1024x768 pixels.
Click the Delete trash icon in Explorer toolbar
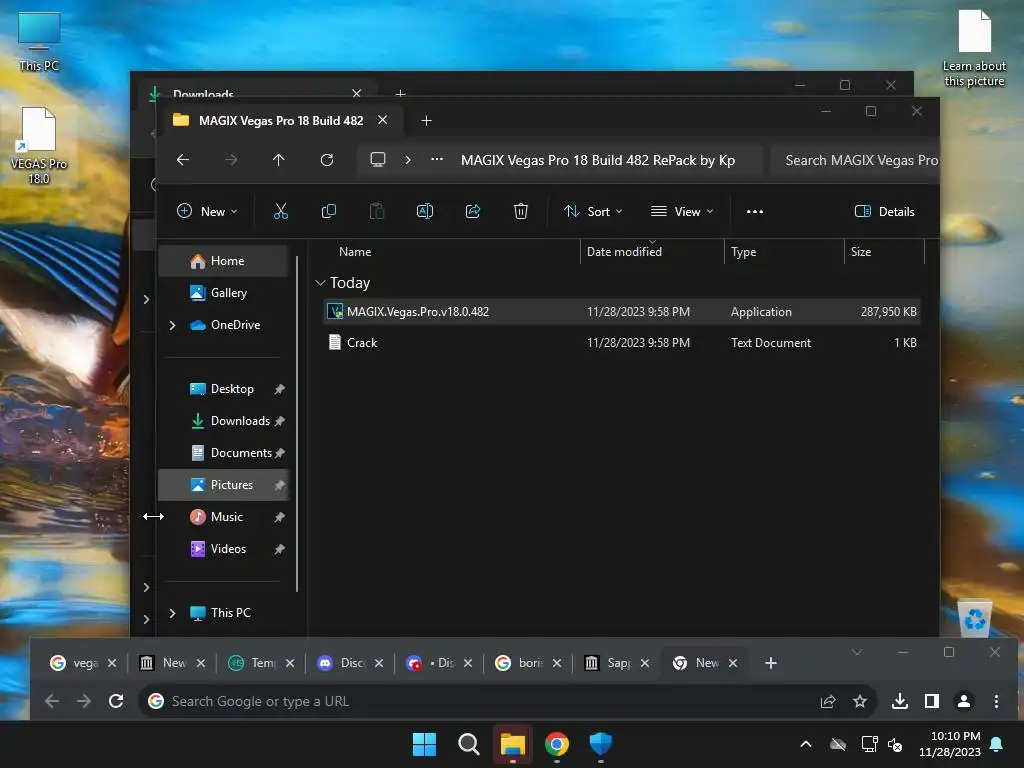coord(520,211)
